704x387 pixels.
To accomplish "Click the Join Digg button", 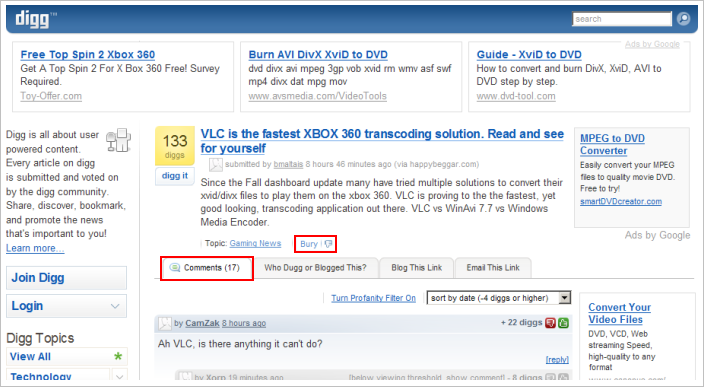I will [x=66, y=278].
